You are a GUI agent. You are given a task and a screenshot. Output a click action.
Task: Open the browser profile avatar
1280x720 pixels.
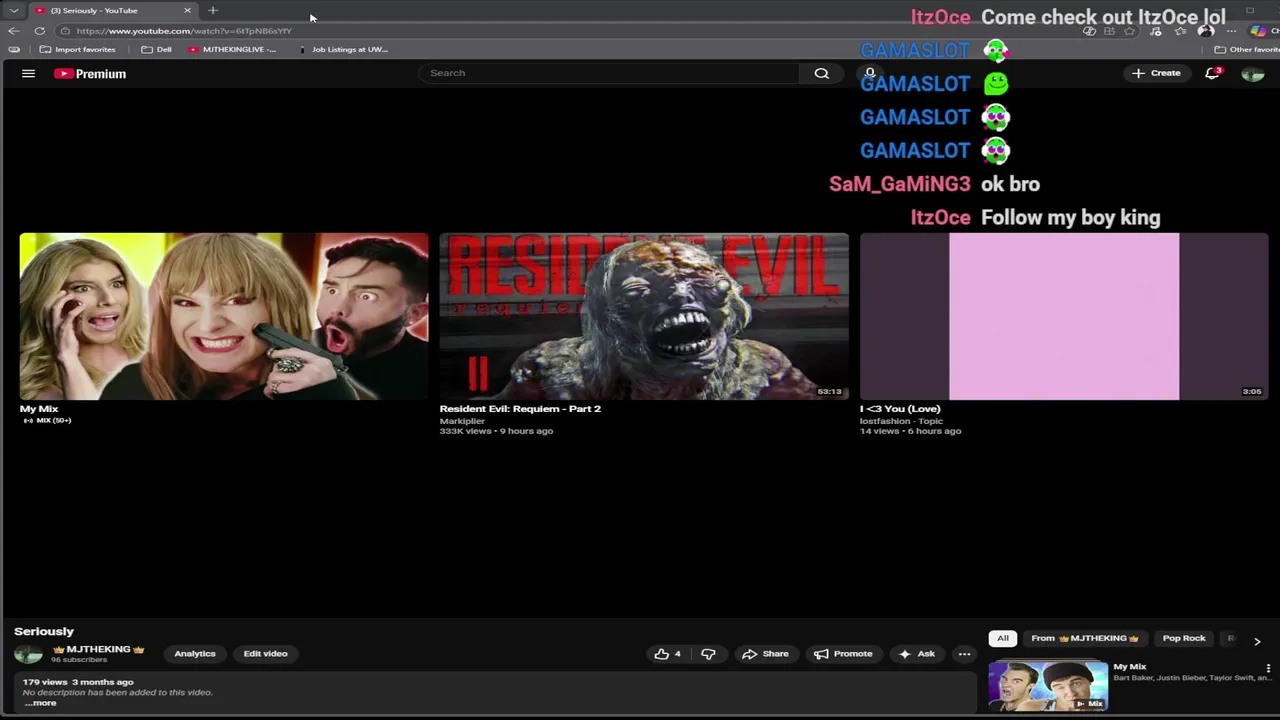coord(1206,31)
